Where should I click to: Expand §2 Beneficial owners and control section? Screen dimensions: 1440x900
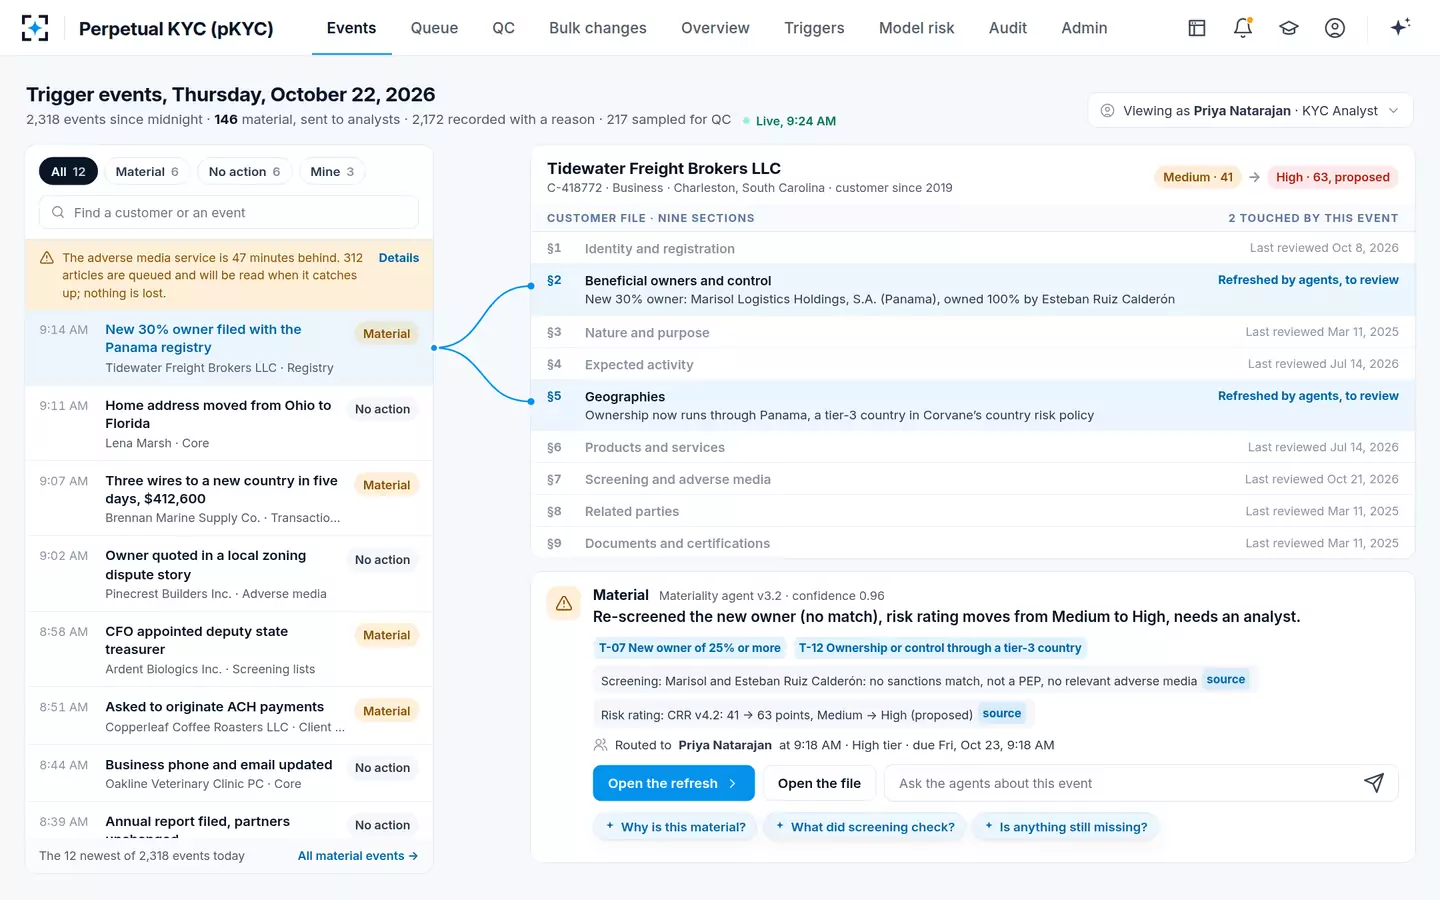coord(973,290)
